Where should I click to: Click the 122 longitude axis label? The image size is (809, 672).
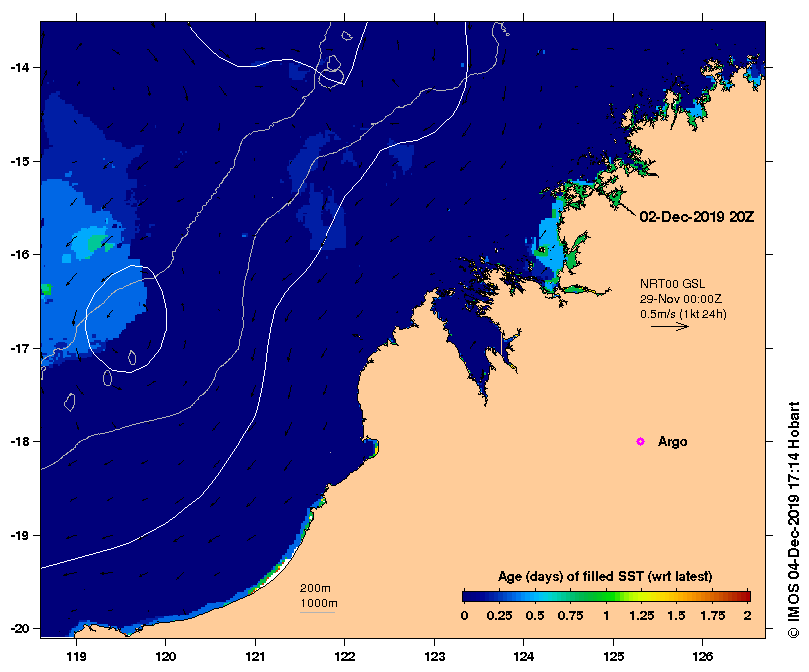coord(345,656)
